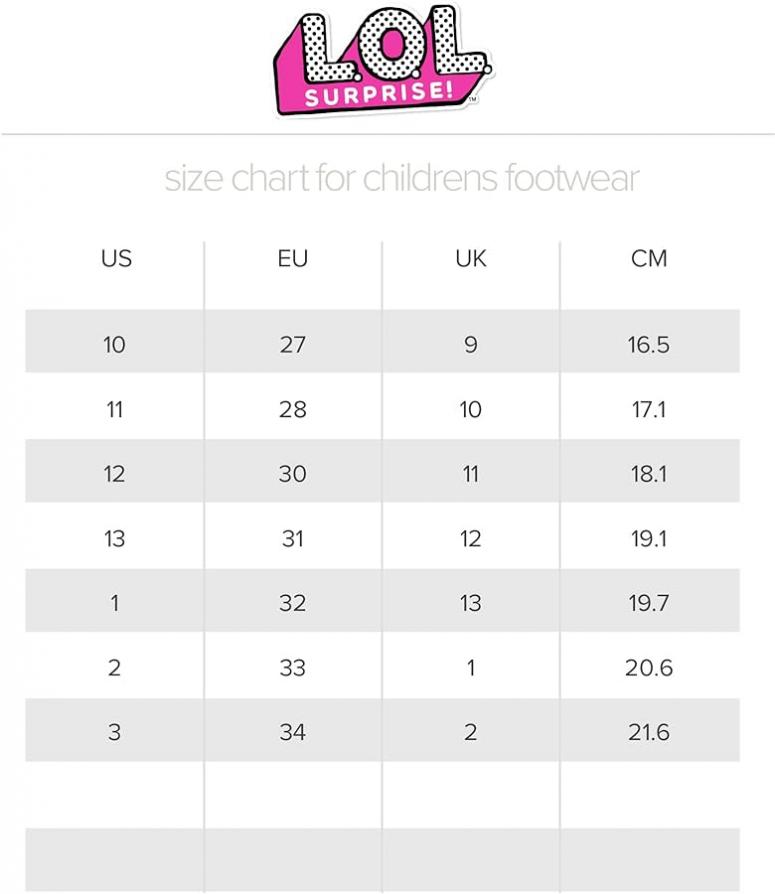Click the 21.6 CM cell

649,732
